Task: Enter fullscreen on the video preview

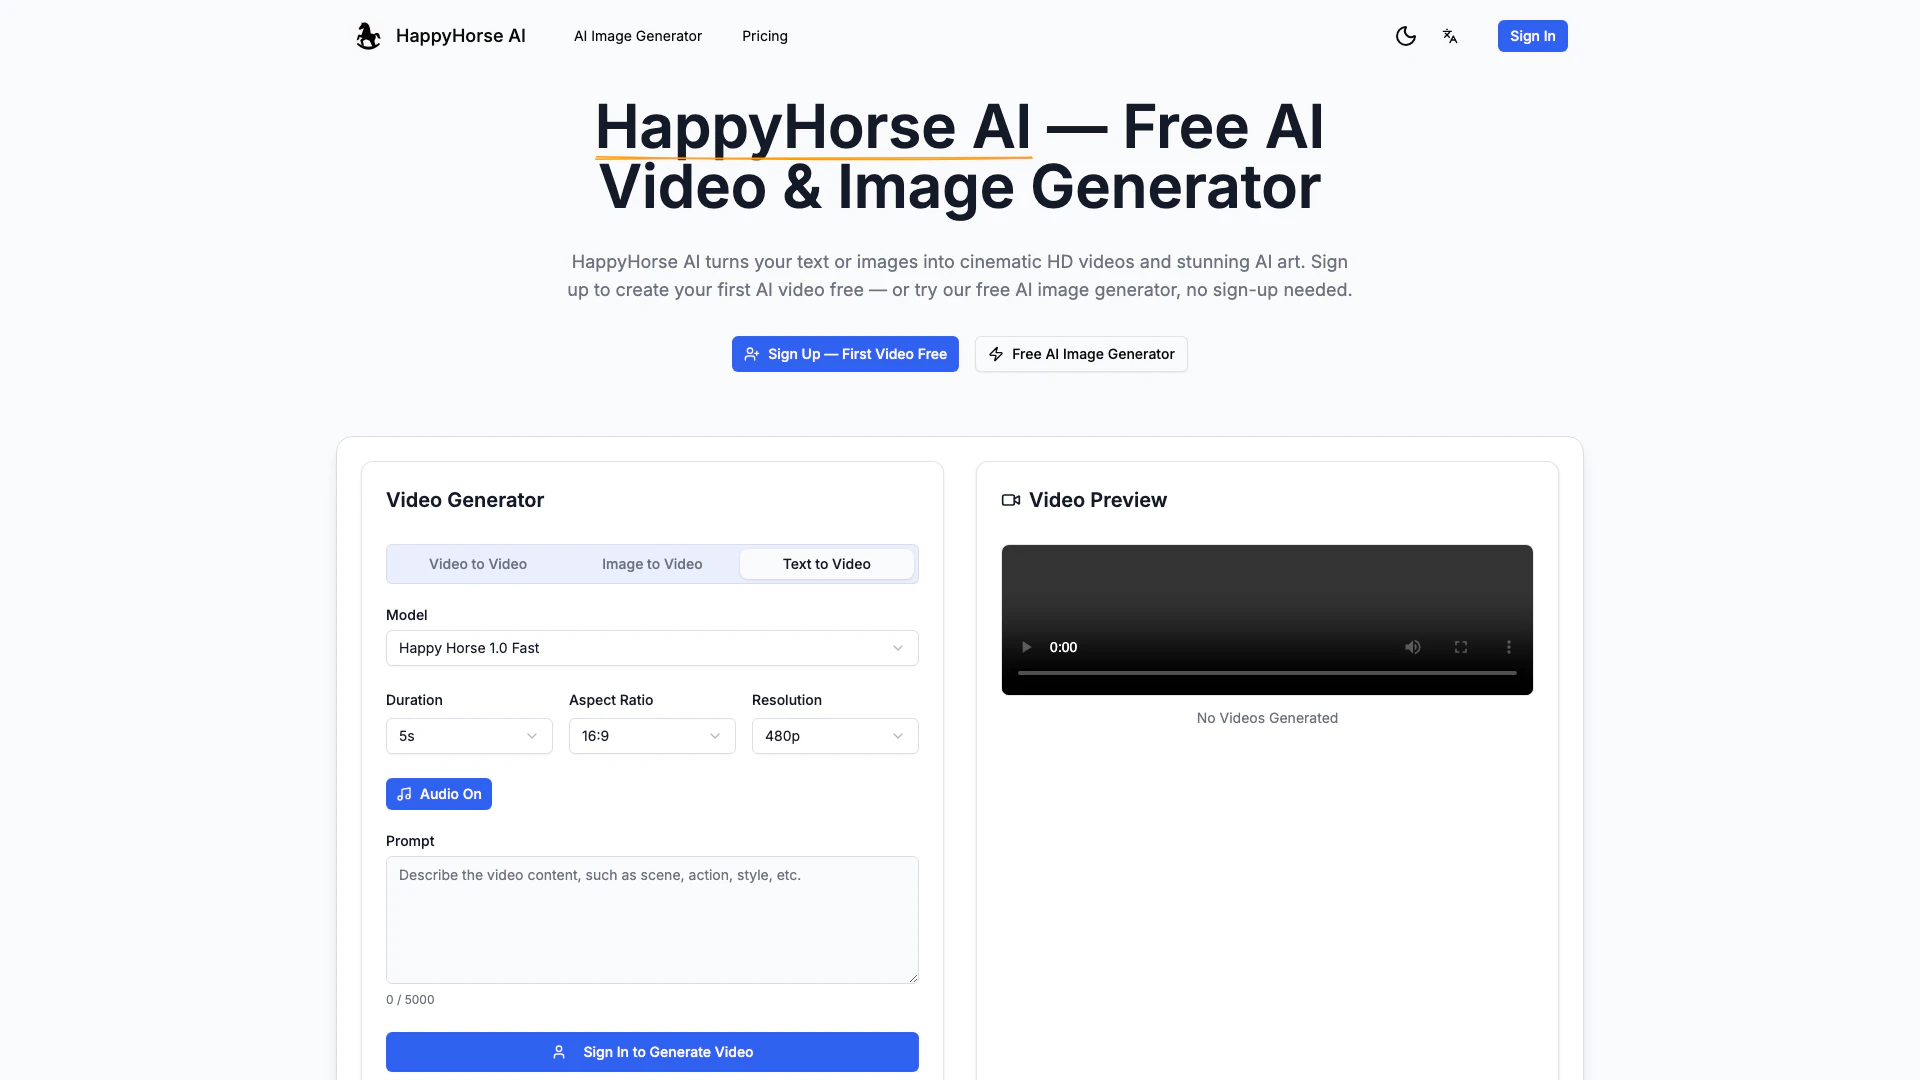Action: coord(1461,647)
